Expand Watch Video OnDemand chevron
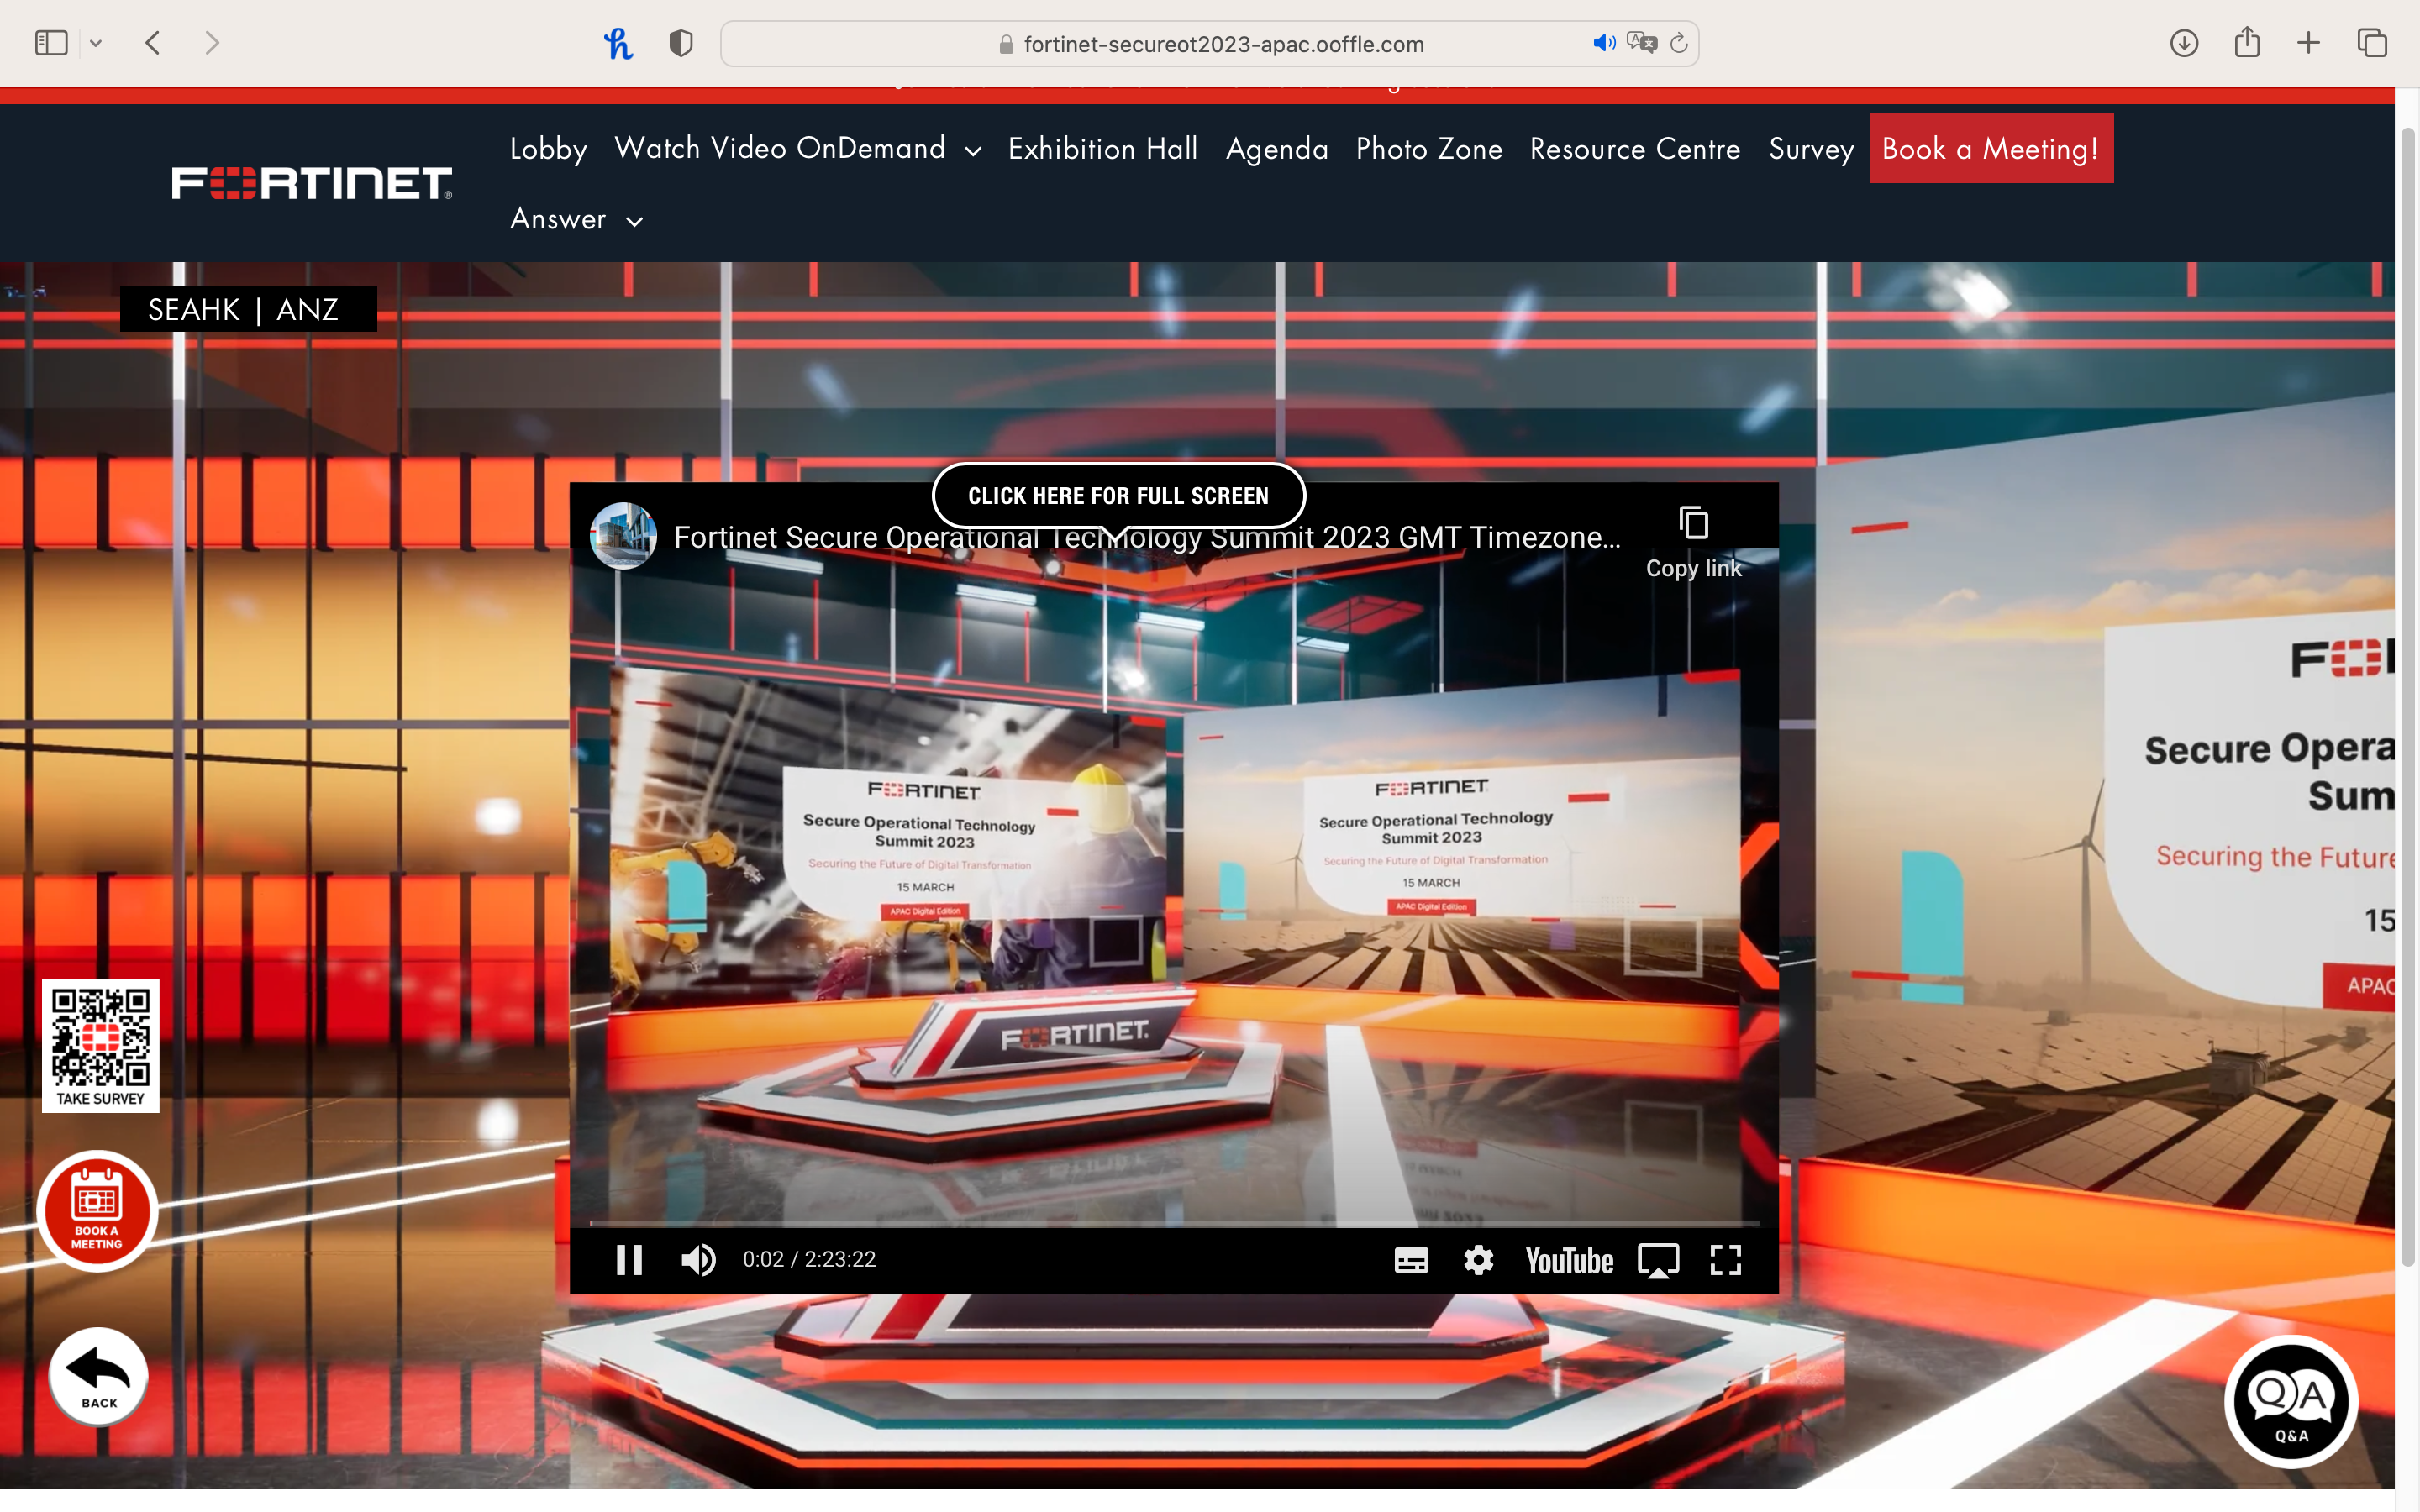 click(973, 151)
